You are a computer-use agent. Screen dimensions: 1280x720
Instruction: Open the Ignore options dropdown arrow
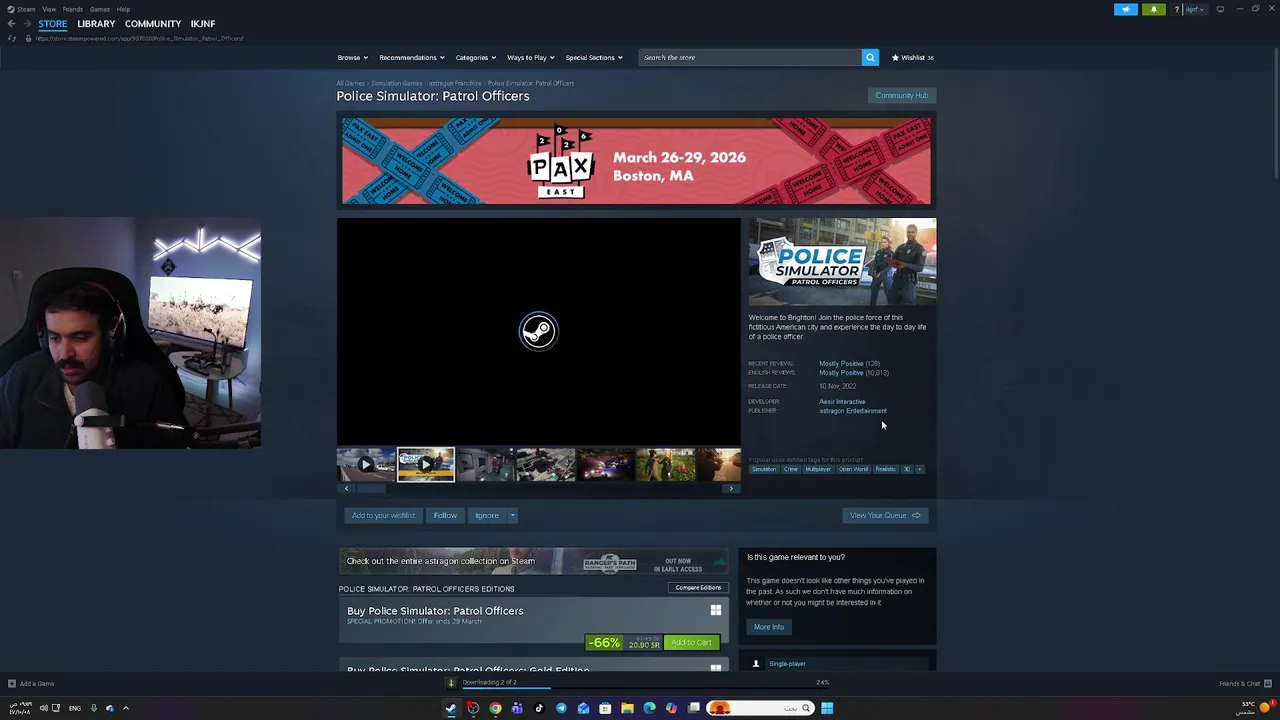512,515
